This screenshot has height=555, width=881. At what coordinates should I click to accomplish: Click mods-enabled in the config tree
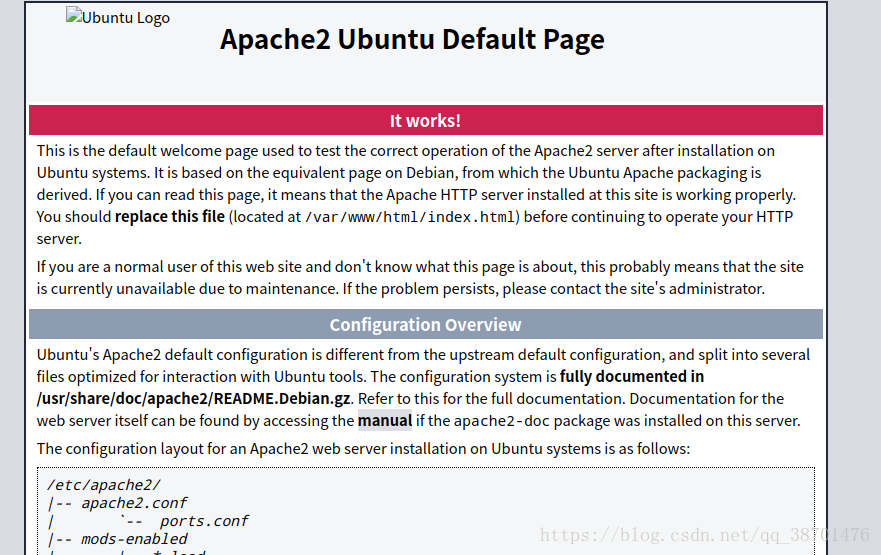pos(134,539)
